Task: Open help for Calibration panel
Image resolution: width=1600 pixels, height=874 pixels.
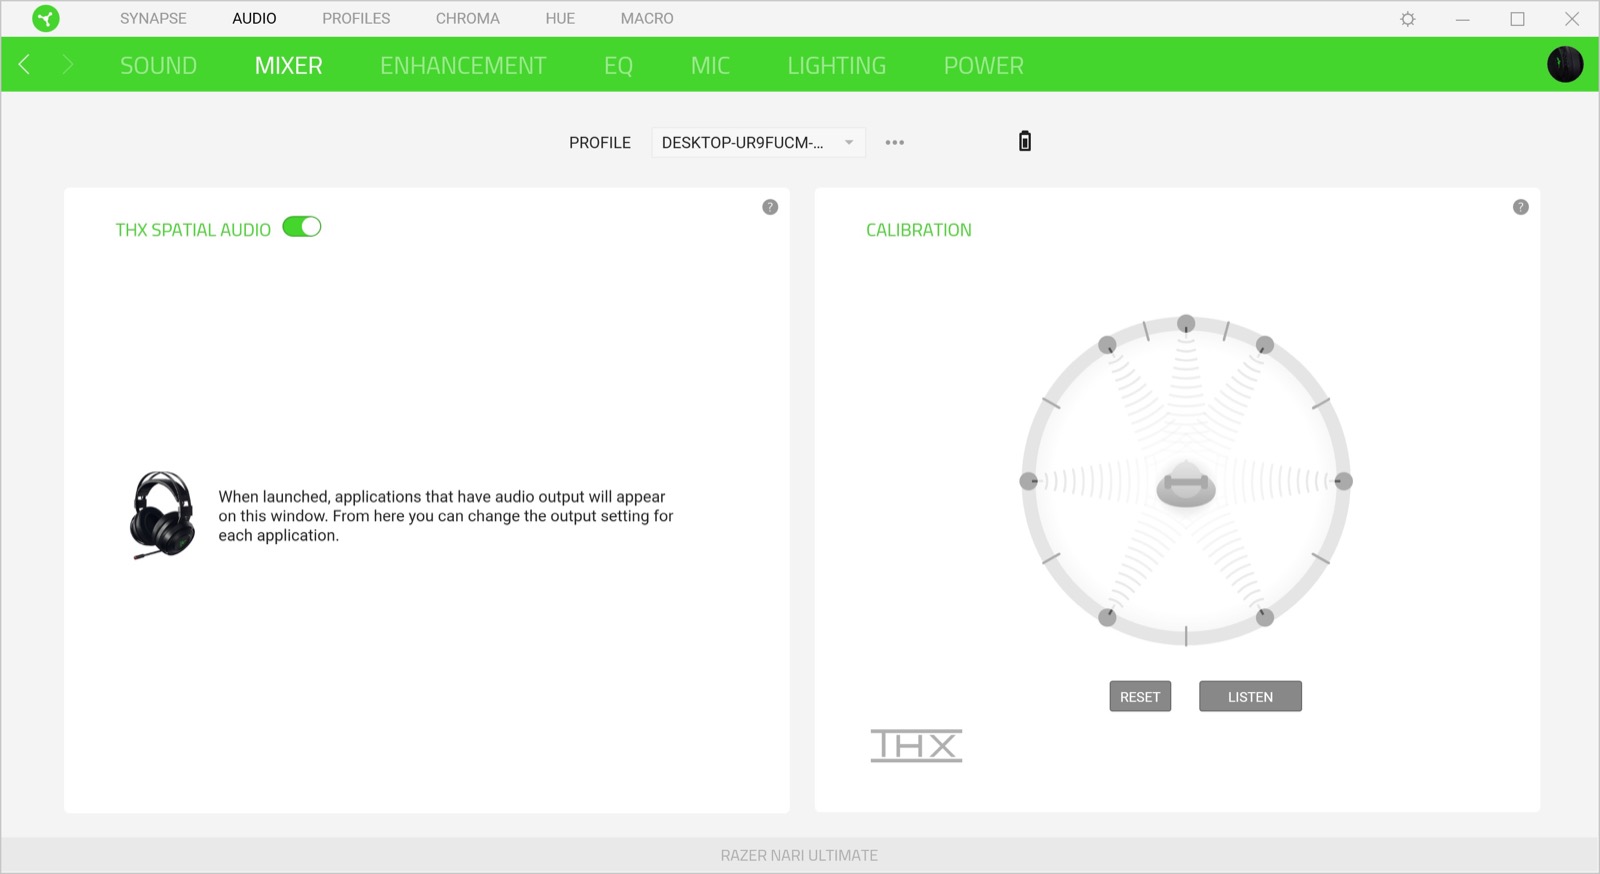Action: pyautogui.click(x=1521, y=207)
